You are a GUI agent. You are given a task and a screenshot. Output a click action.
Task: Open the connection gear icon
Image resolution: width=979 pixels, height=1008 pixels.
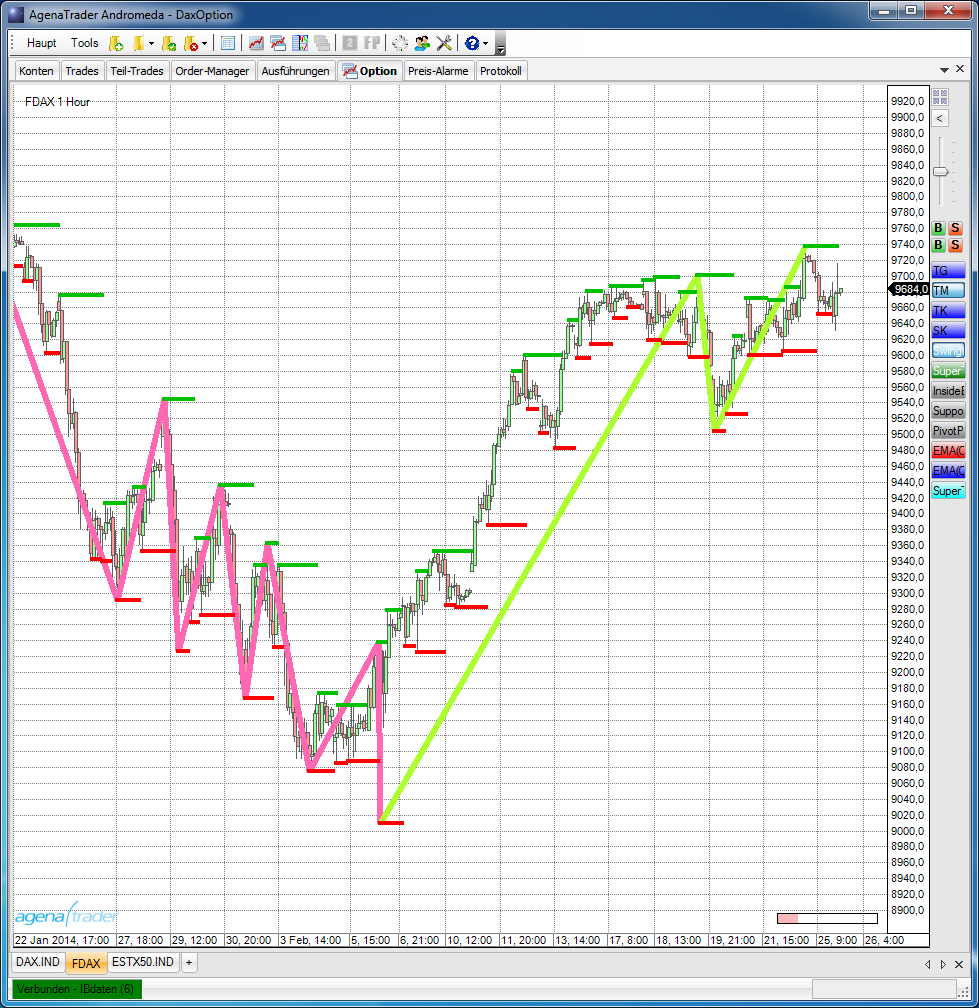click(x=400, y=43)
